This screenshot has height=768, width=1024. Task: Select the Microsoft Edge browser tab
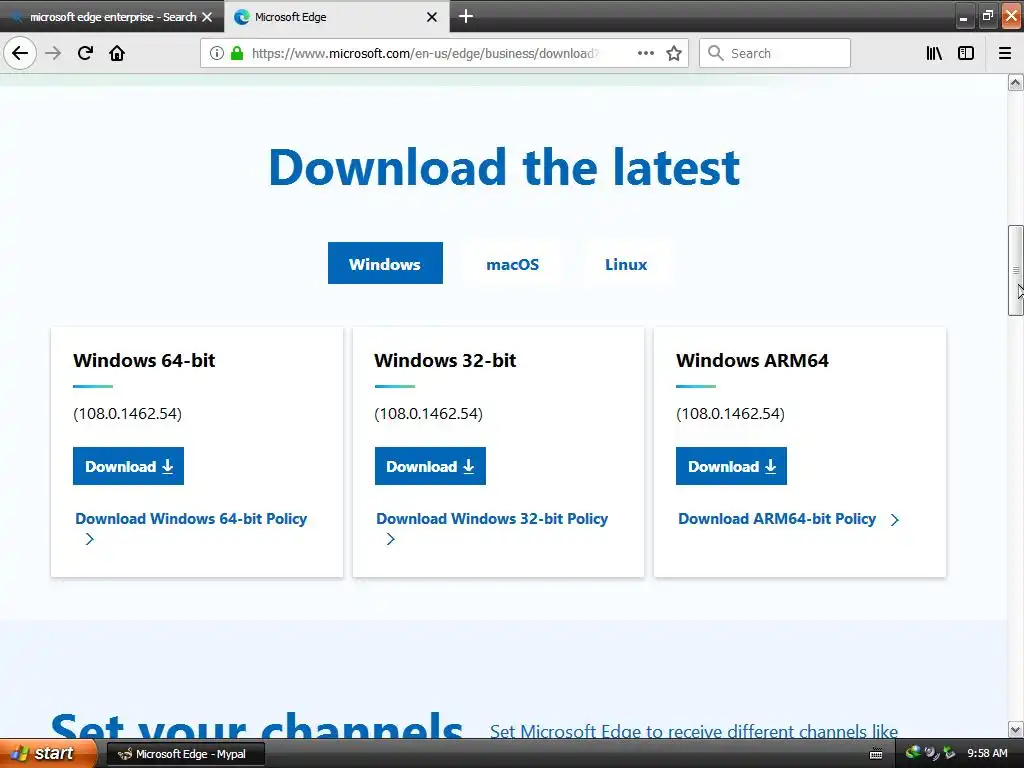click(336, 17)
